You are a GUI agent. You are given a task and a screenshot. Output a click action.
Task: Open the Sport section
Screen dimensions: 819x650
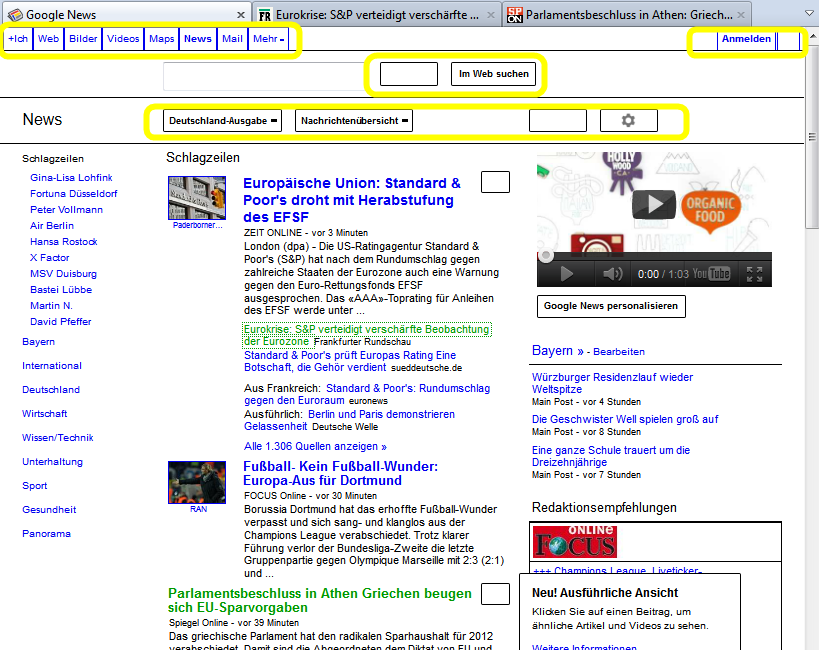[34, 486]
